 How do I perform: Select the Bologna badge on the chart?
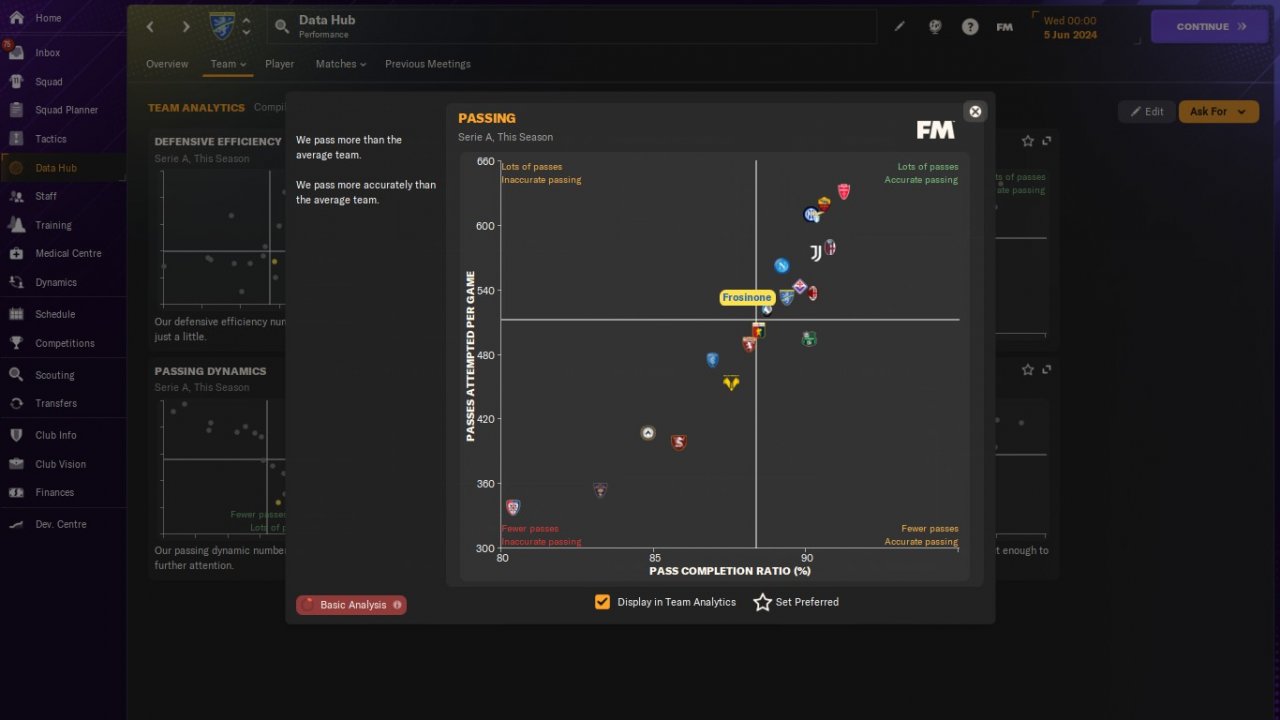[x=830, y=247]
